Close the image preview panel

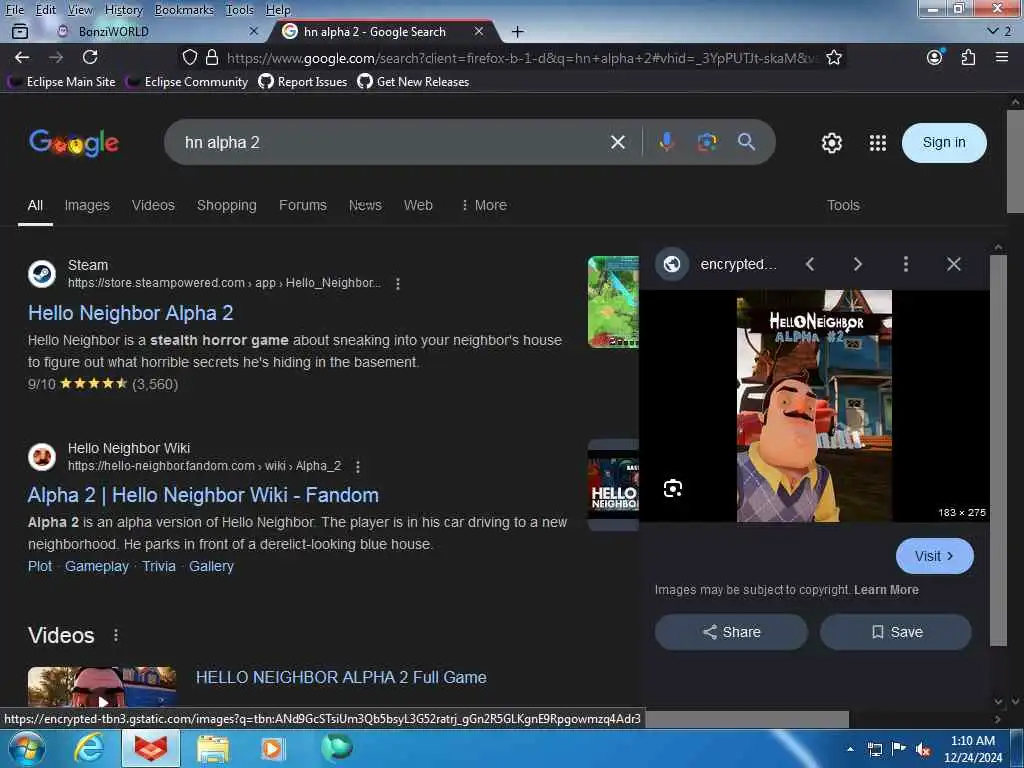tap(953, 264)
